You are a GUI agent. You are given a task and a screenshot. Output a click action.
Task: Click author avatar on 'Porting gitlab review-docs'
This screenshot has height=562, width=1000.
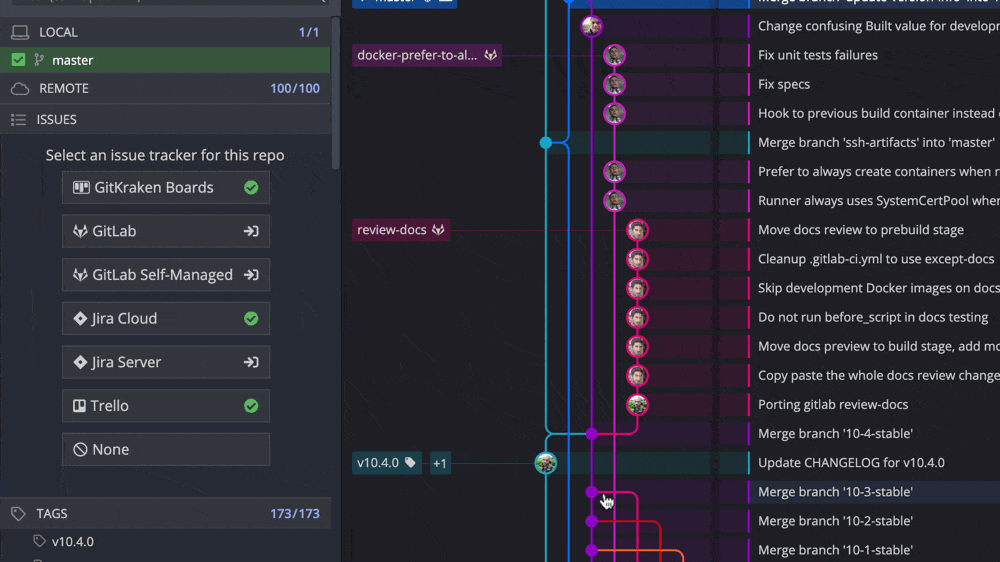tap(637, 404)
